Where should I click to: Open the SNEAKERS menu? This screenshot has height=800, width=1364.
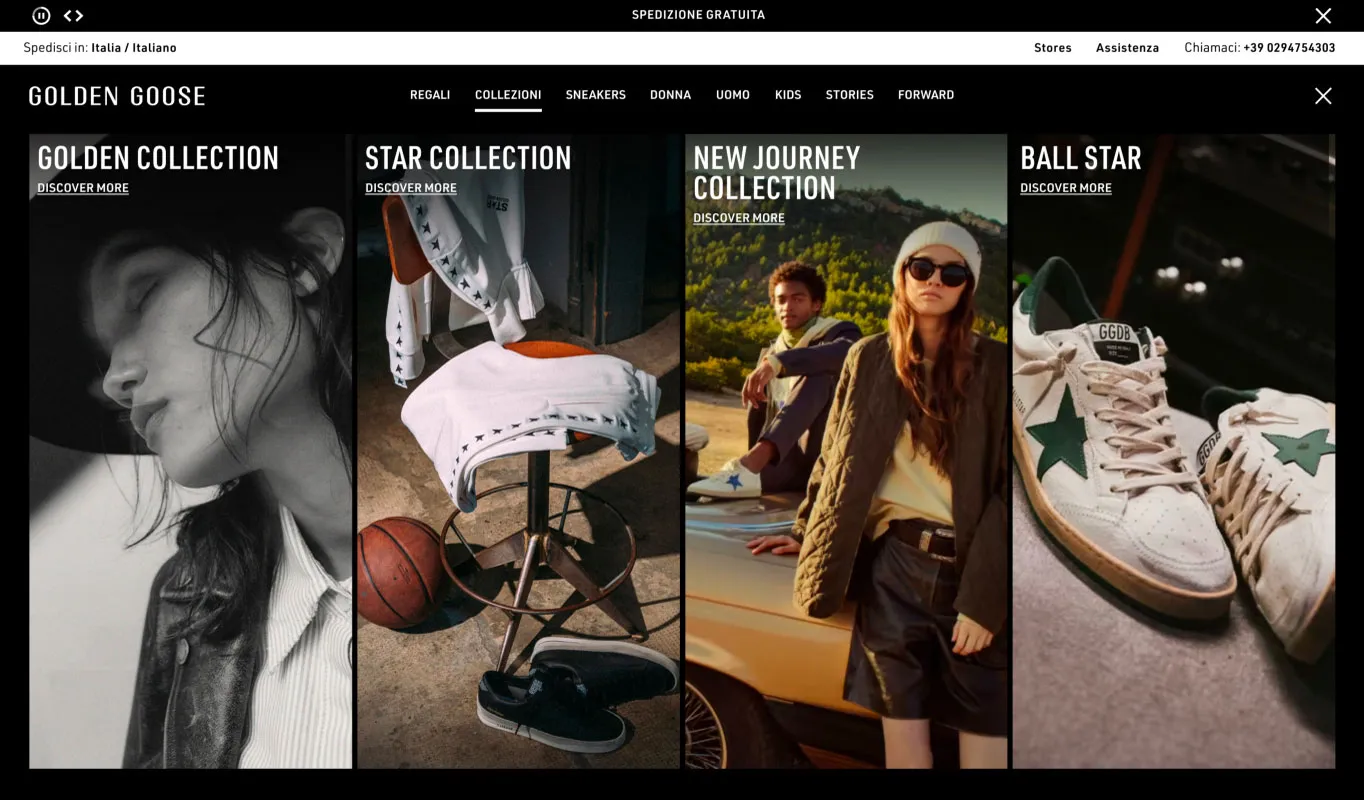(595, 94)
